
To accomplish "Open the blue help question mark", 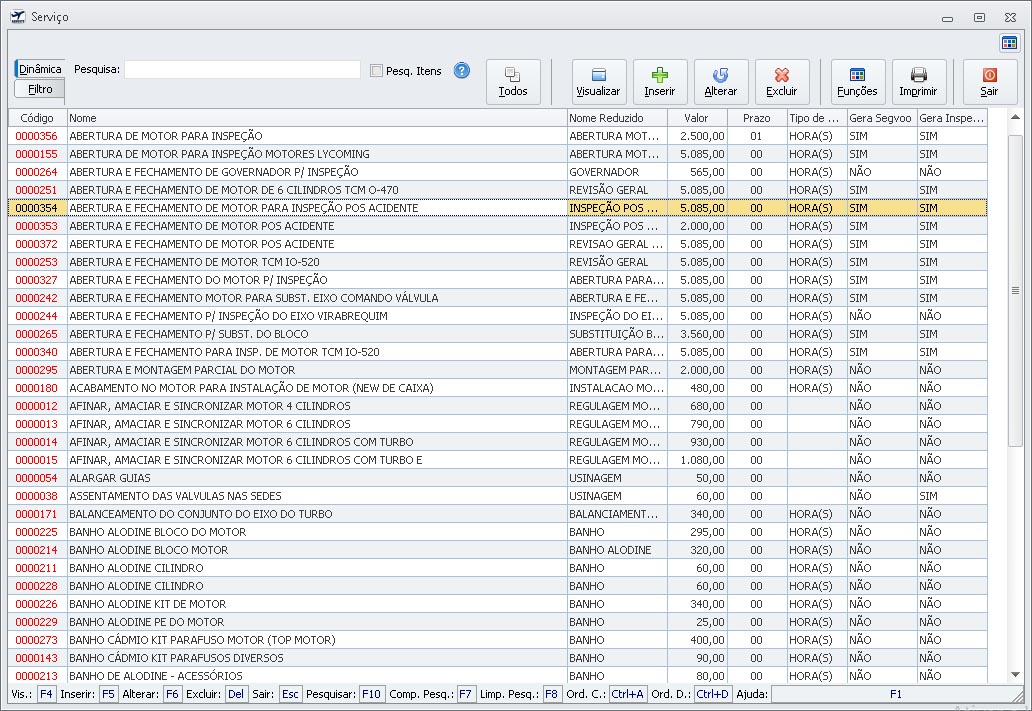I will click(461, 71).
